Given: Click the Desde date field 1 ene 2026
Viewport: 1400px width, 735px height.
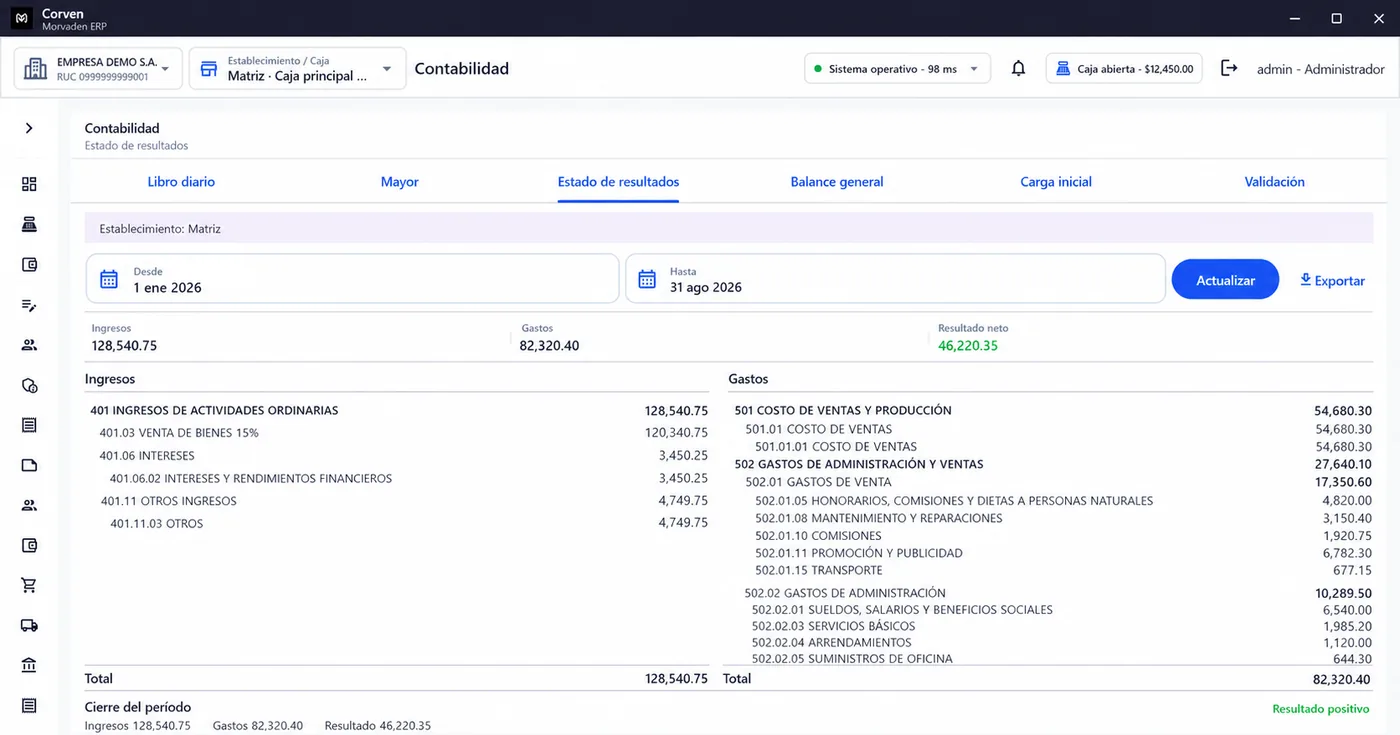Looking at the screenshot, I should pos(352,279).
